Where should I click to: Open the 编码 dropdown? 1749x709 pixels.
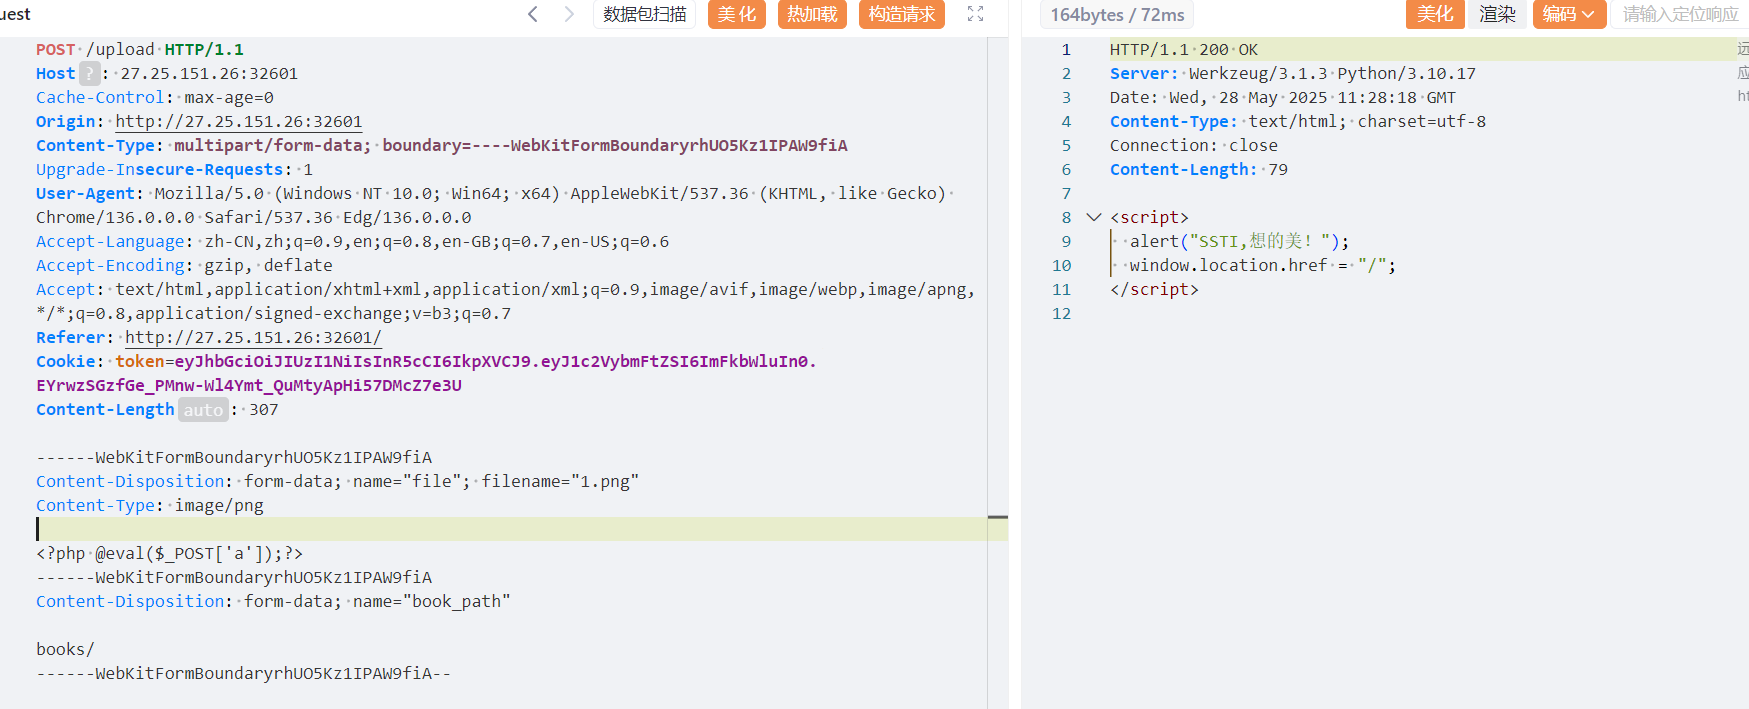1569,14
